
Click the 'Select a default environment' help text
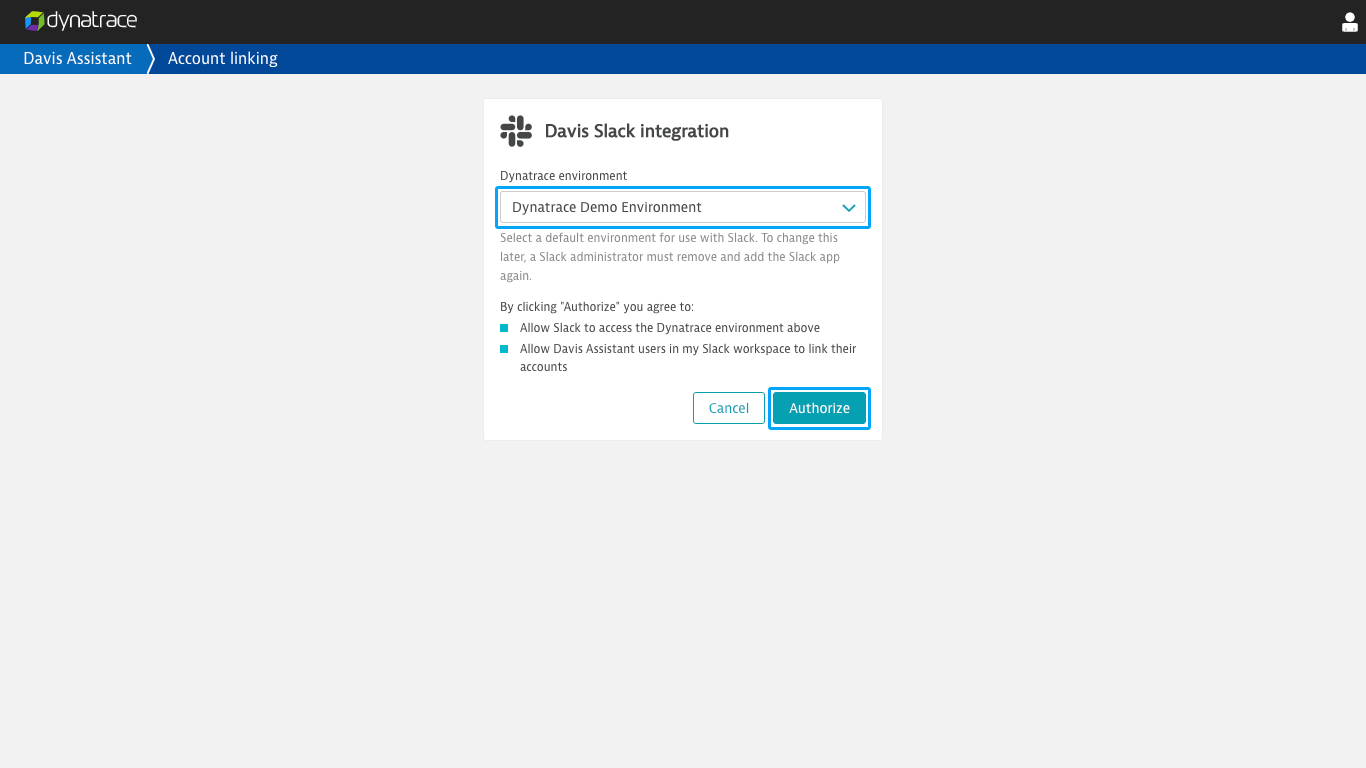[x=670, y=257]
